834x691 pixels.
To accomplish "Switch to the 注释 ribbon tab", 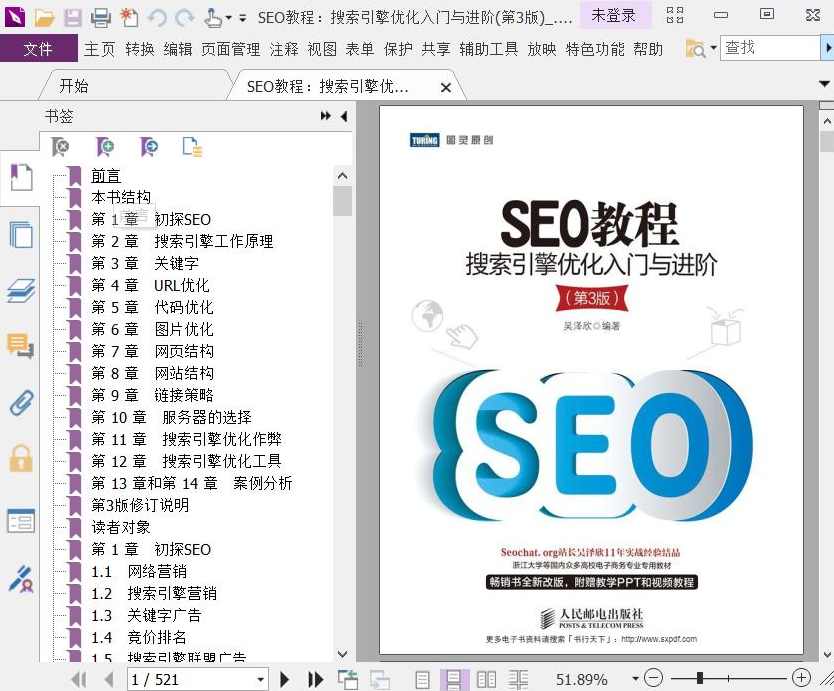I will (x=283, y=47).
